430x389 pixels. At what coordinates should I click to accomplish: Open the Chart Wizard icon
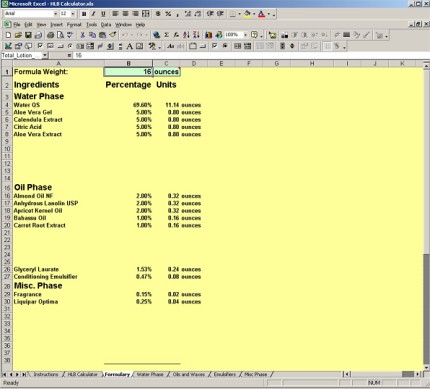[x=209, y=35]
